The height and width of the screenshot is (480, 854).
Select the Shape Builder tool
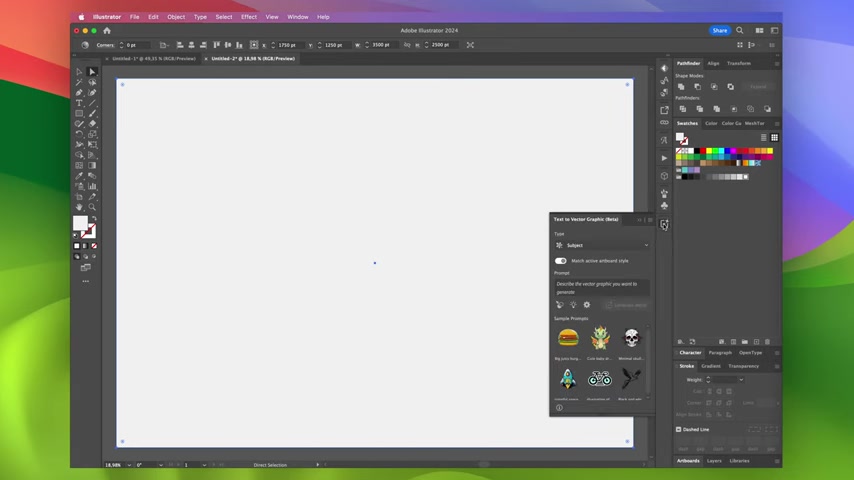pos(79,155)
